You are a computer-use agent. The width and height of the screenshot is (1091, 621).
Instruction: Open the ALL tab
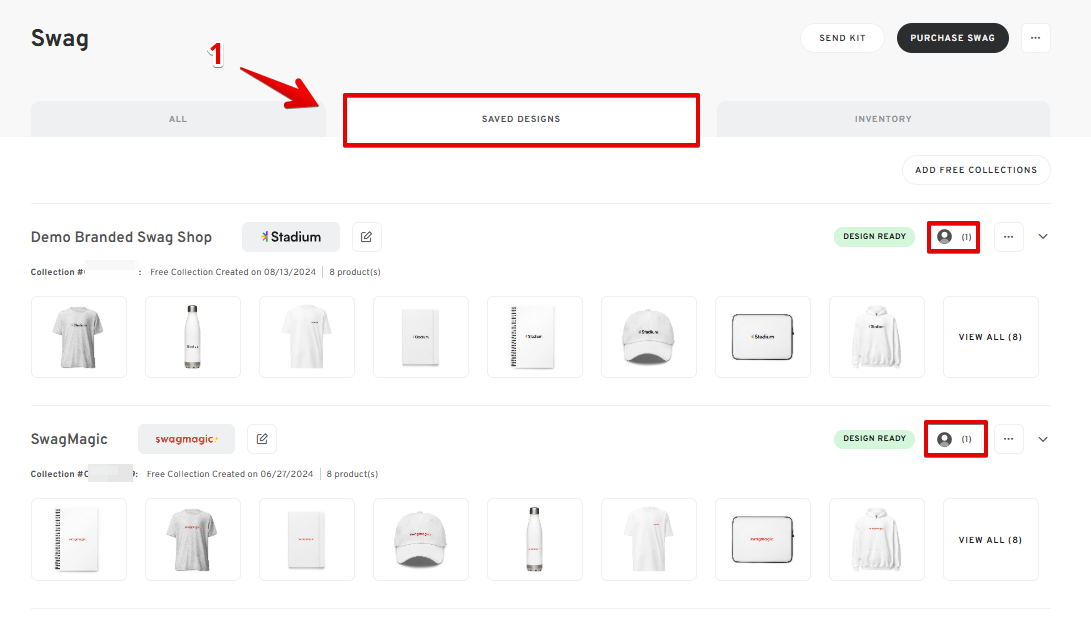click(x=178, y=119)
